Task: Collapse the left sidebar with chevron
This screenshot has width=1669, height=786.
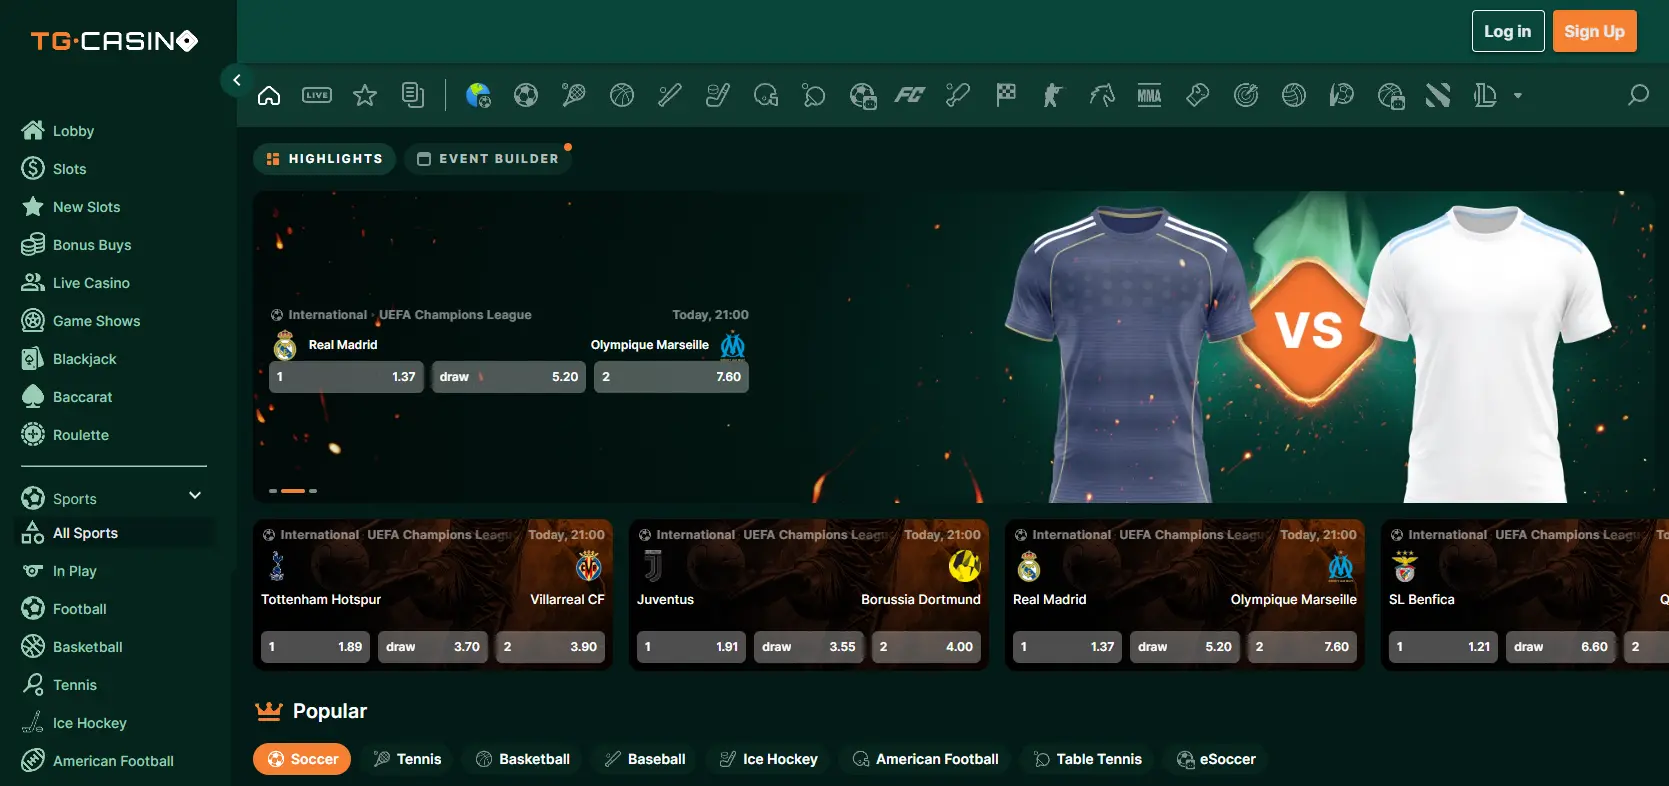Action: coord(236,80)
